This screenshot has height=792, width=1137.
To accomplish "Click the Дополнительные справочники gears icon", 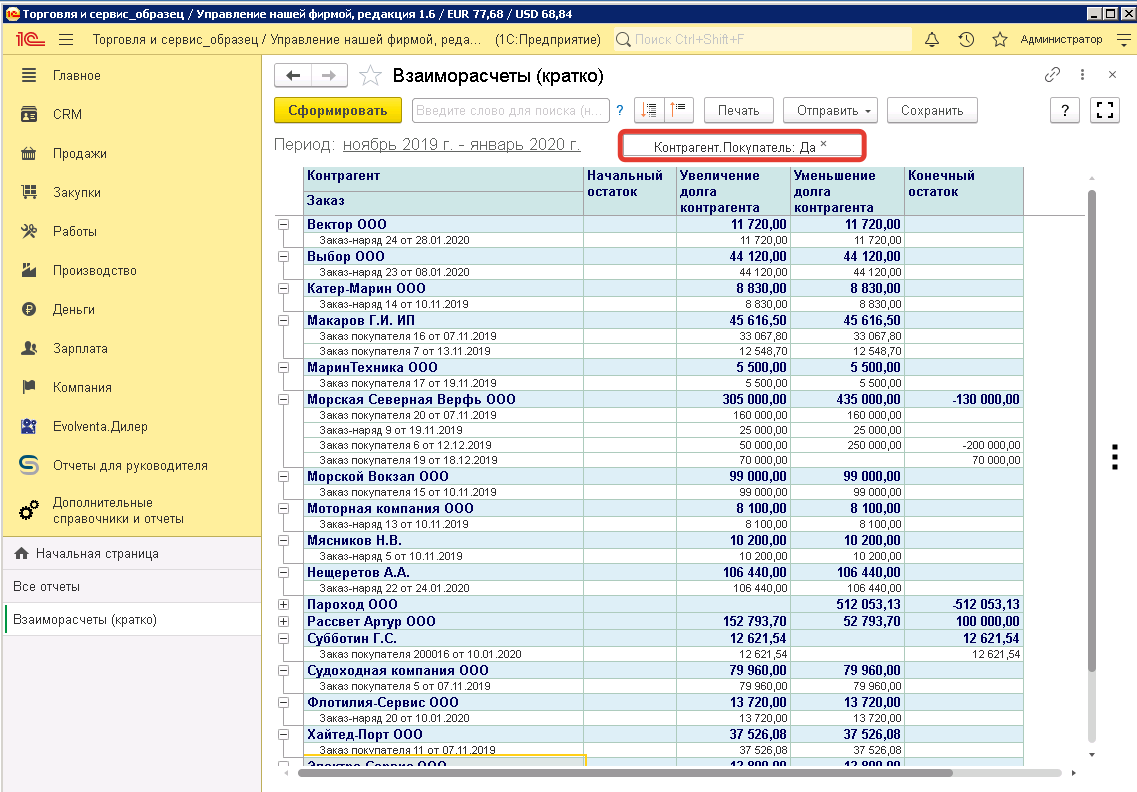I will pos(29,511).
